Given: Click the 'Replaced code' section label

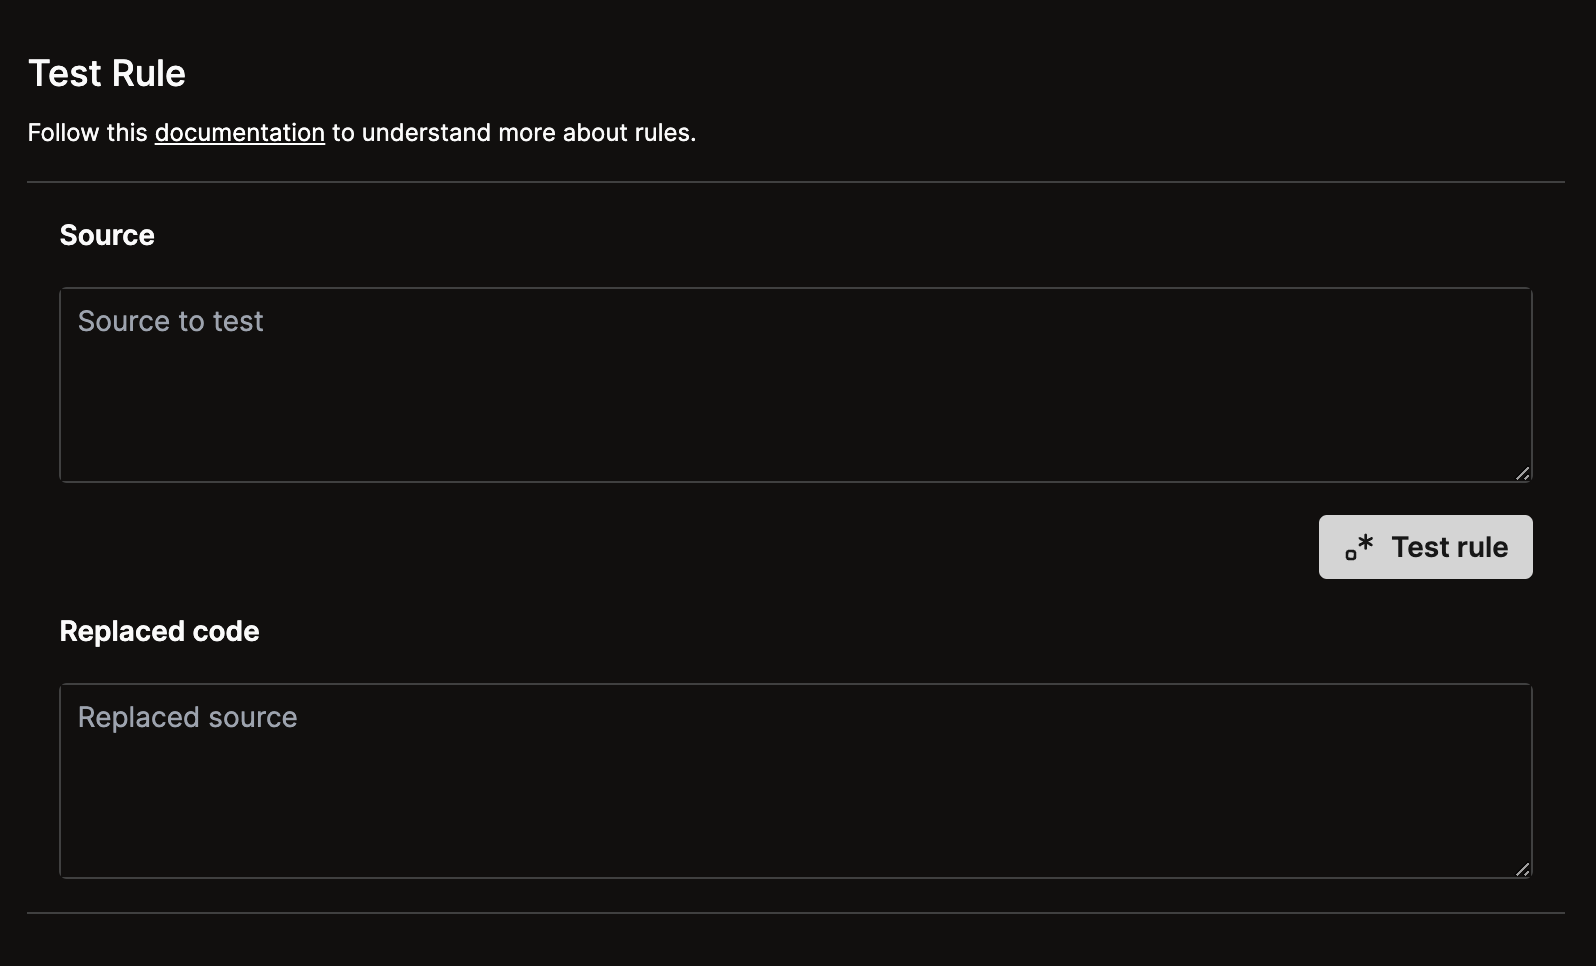Looking at the screenshot, I should tap(159, 631).
